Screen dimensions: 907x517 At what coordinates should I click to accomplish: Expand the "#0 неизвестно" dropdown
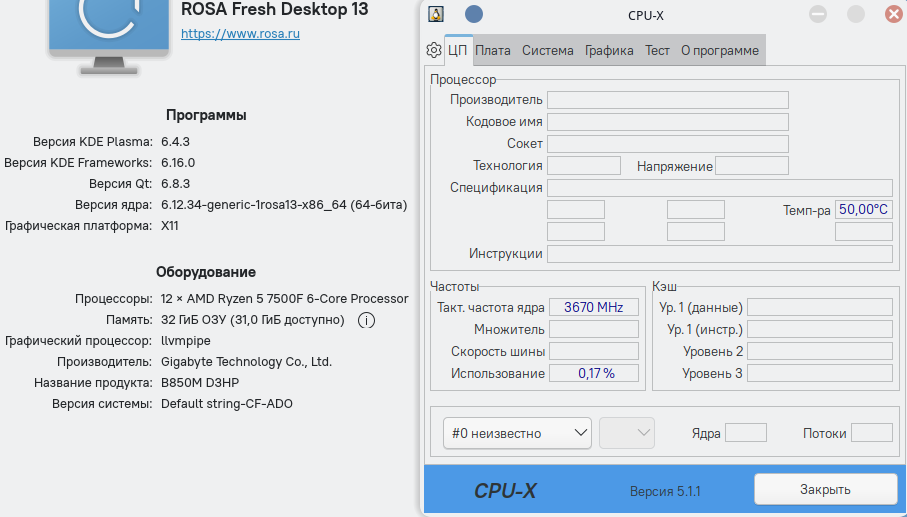[x=518, y=433]
